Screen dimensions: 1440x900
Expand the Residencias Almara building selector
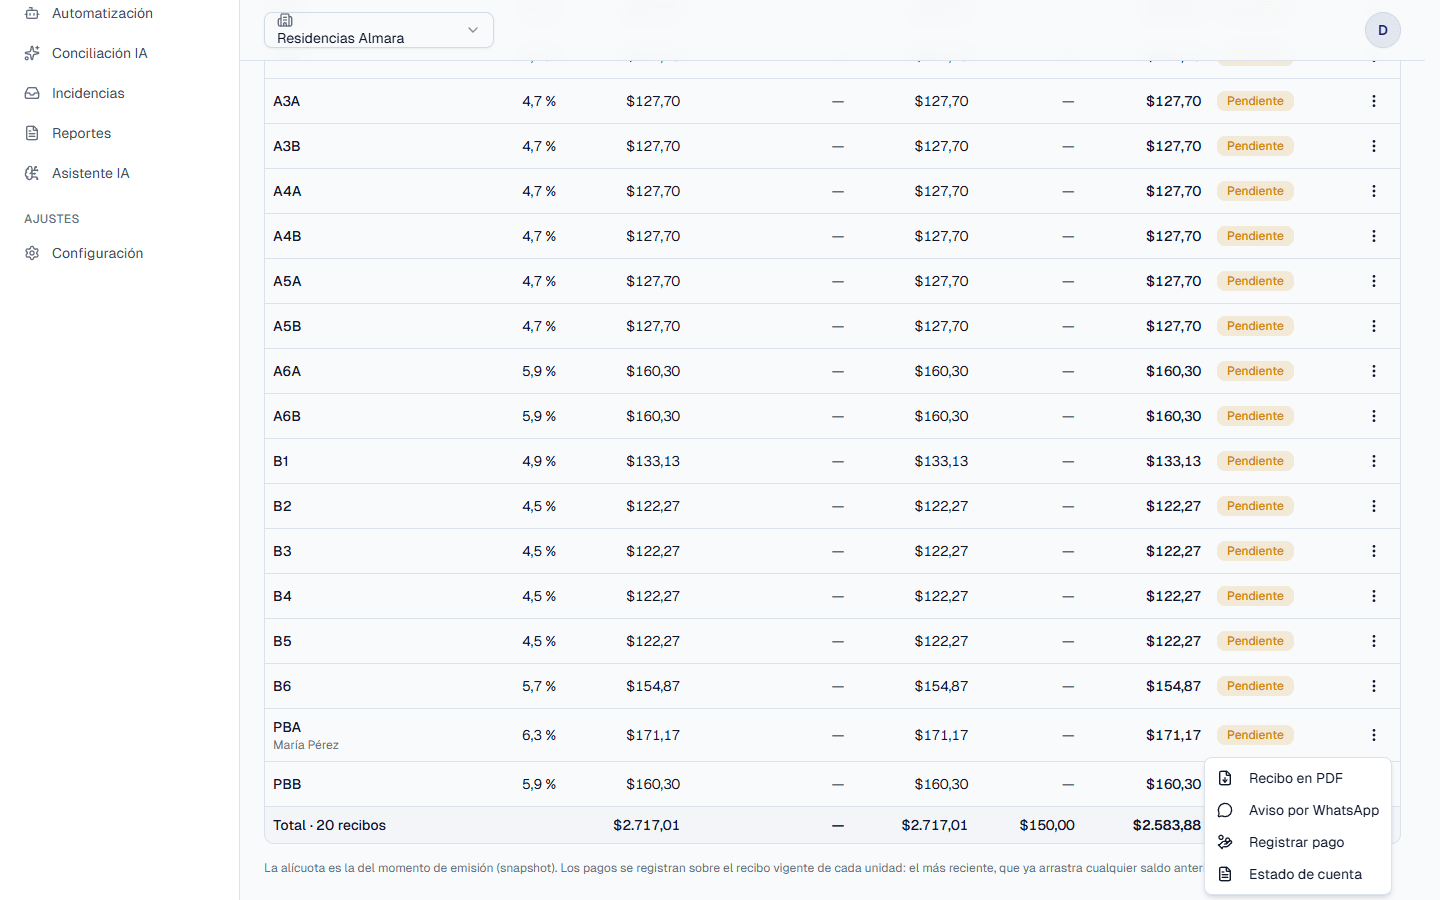379,30
